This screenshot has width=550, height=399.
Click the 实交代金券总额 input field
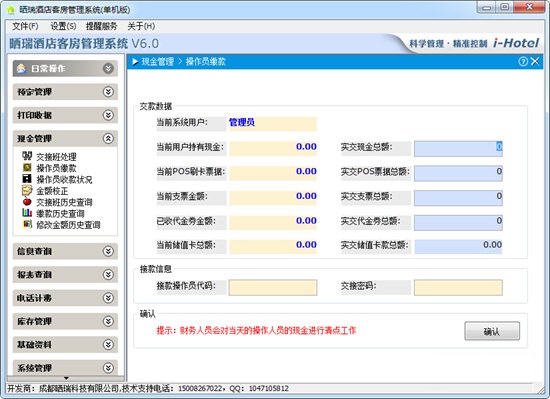pyautogui.click(x=458, y=223)
